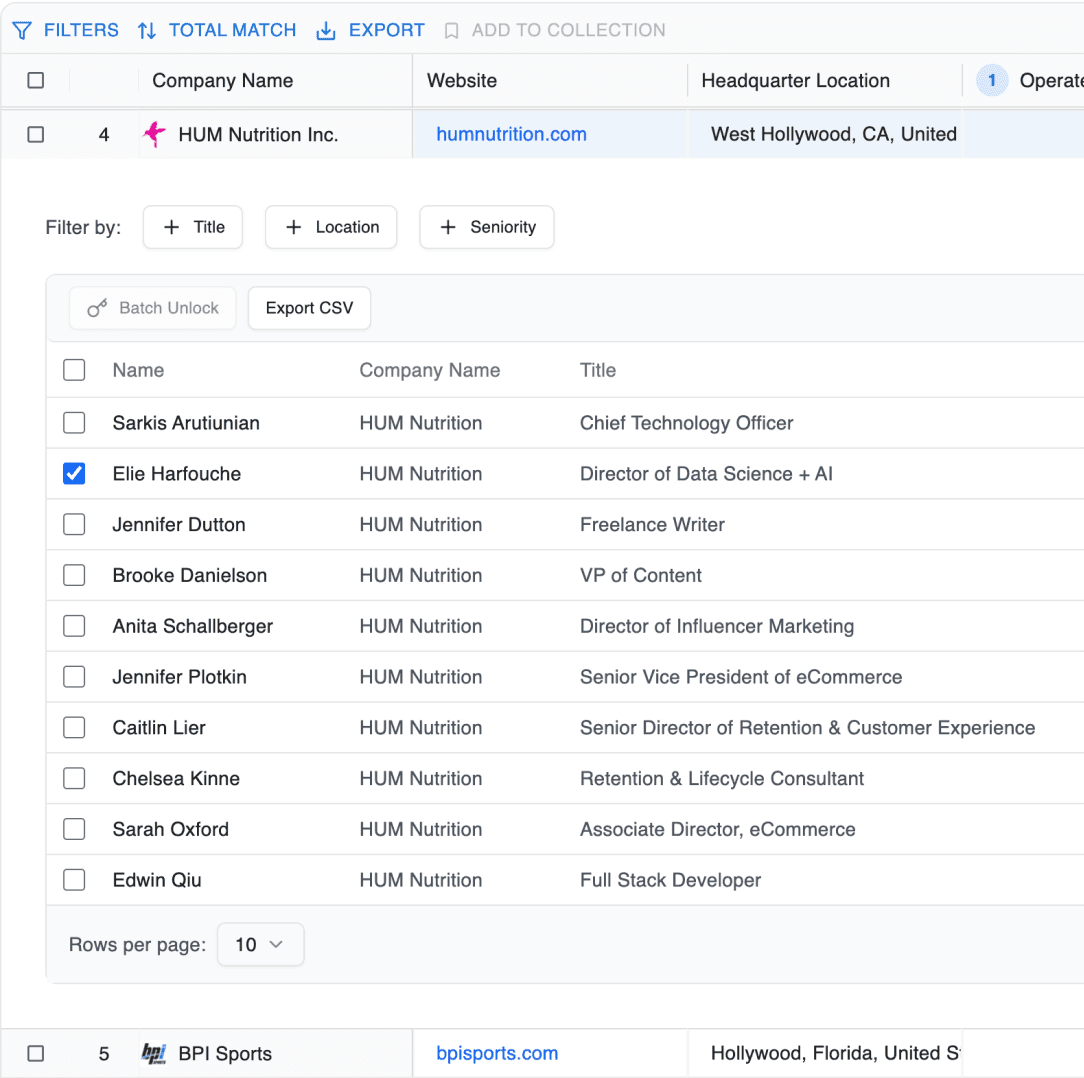This screenshot has width=1084, height=1078.
Task: Click the HUM Nutrition hummingbird logo
Action: click(x=155, y=134)
